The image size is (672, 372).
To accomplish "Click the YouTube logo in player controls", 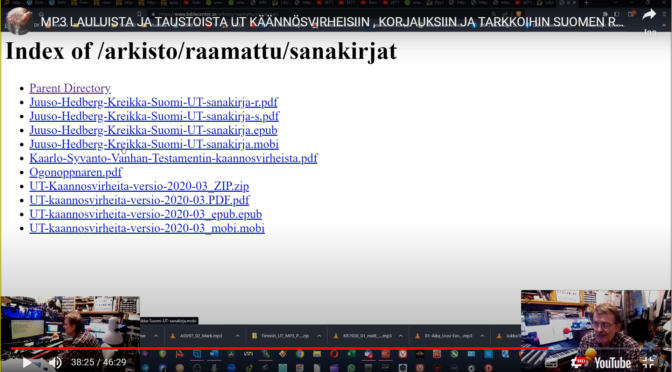I will click(612, 363).
